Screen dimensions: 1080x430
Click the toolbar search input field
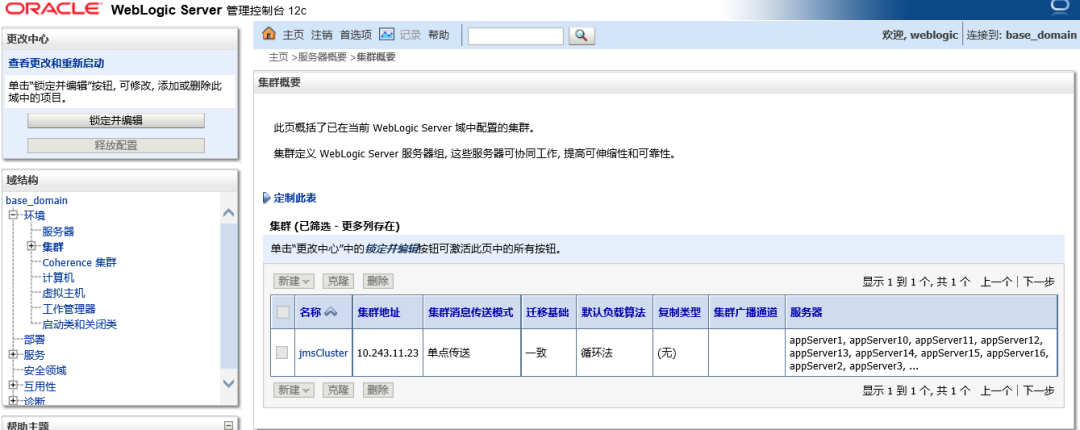[516, 36]
